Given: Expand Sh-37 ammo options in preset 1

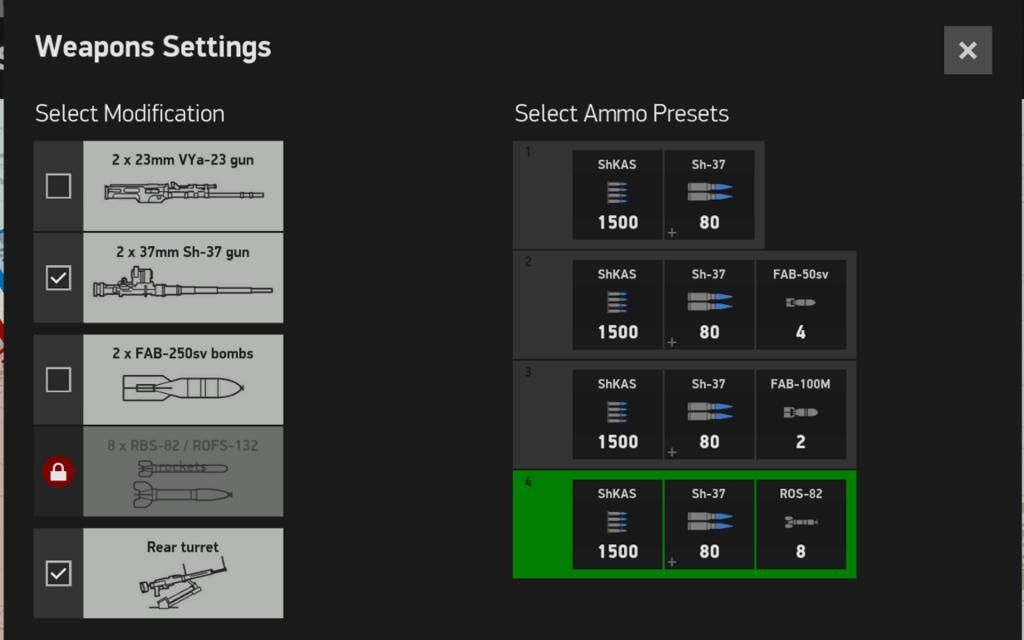Looking at the screenshot, I should click(x=672, y=233).
